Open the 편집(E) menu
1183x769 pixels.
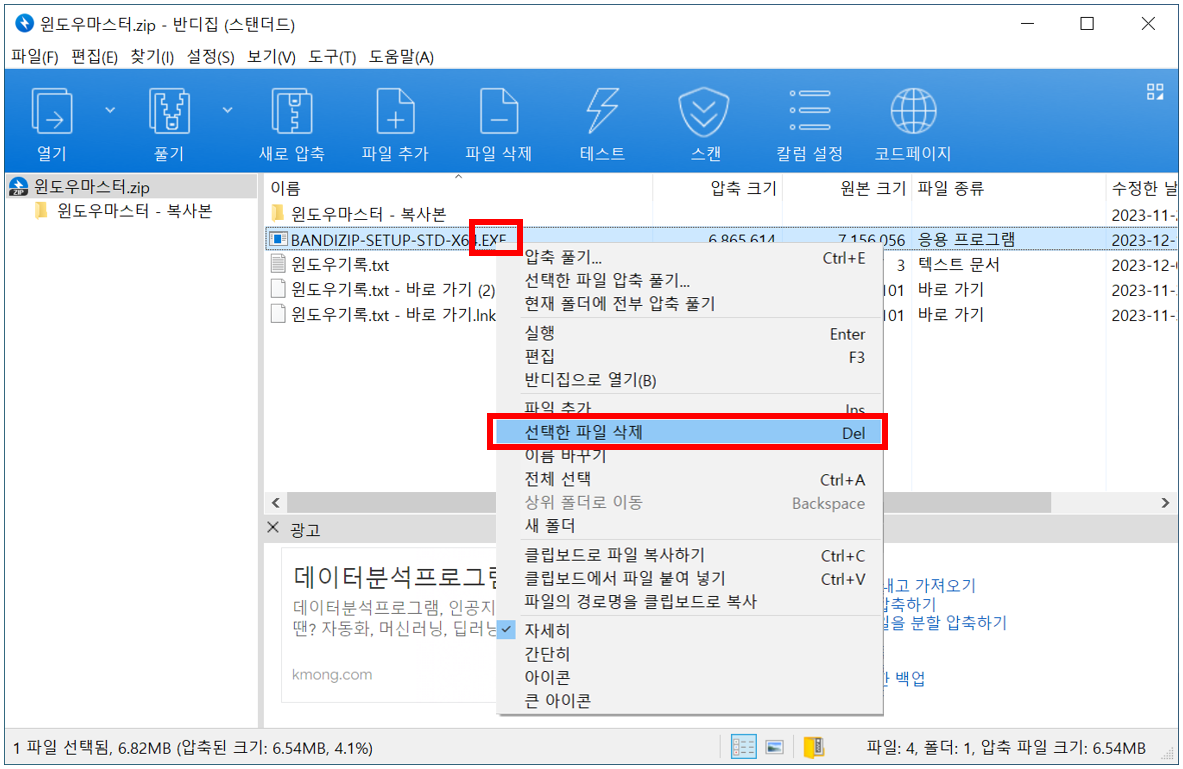[94, 57]
